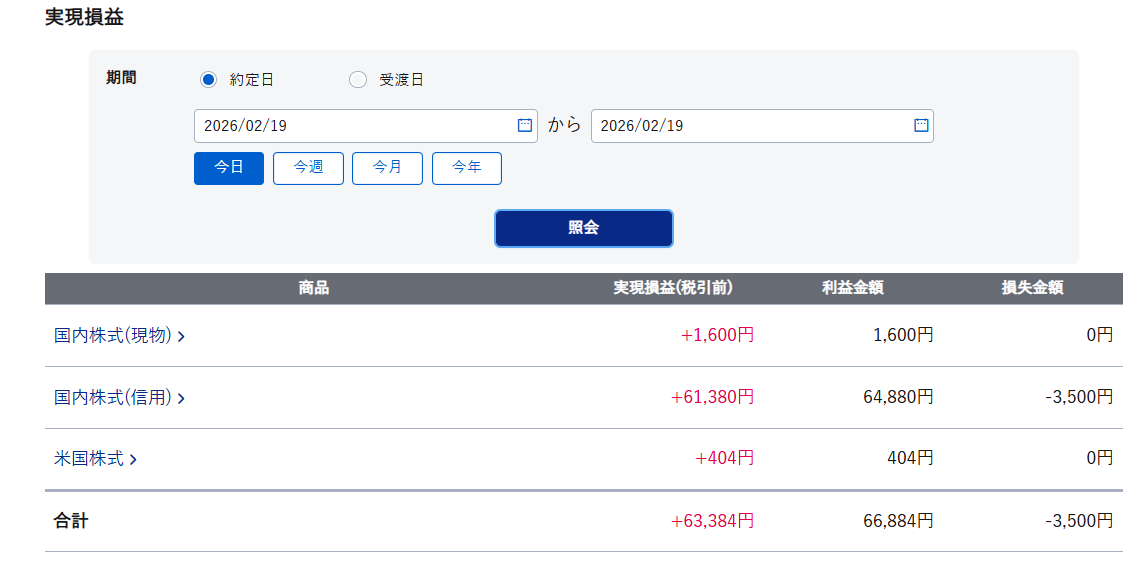Open the 国内株式(現物) details link
The height and width of the screenshot is (562, 1133).
(x=113, y=335)
